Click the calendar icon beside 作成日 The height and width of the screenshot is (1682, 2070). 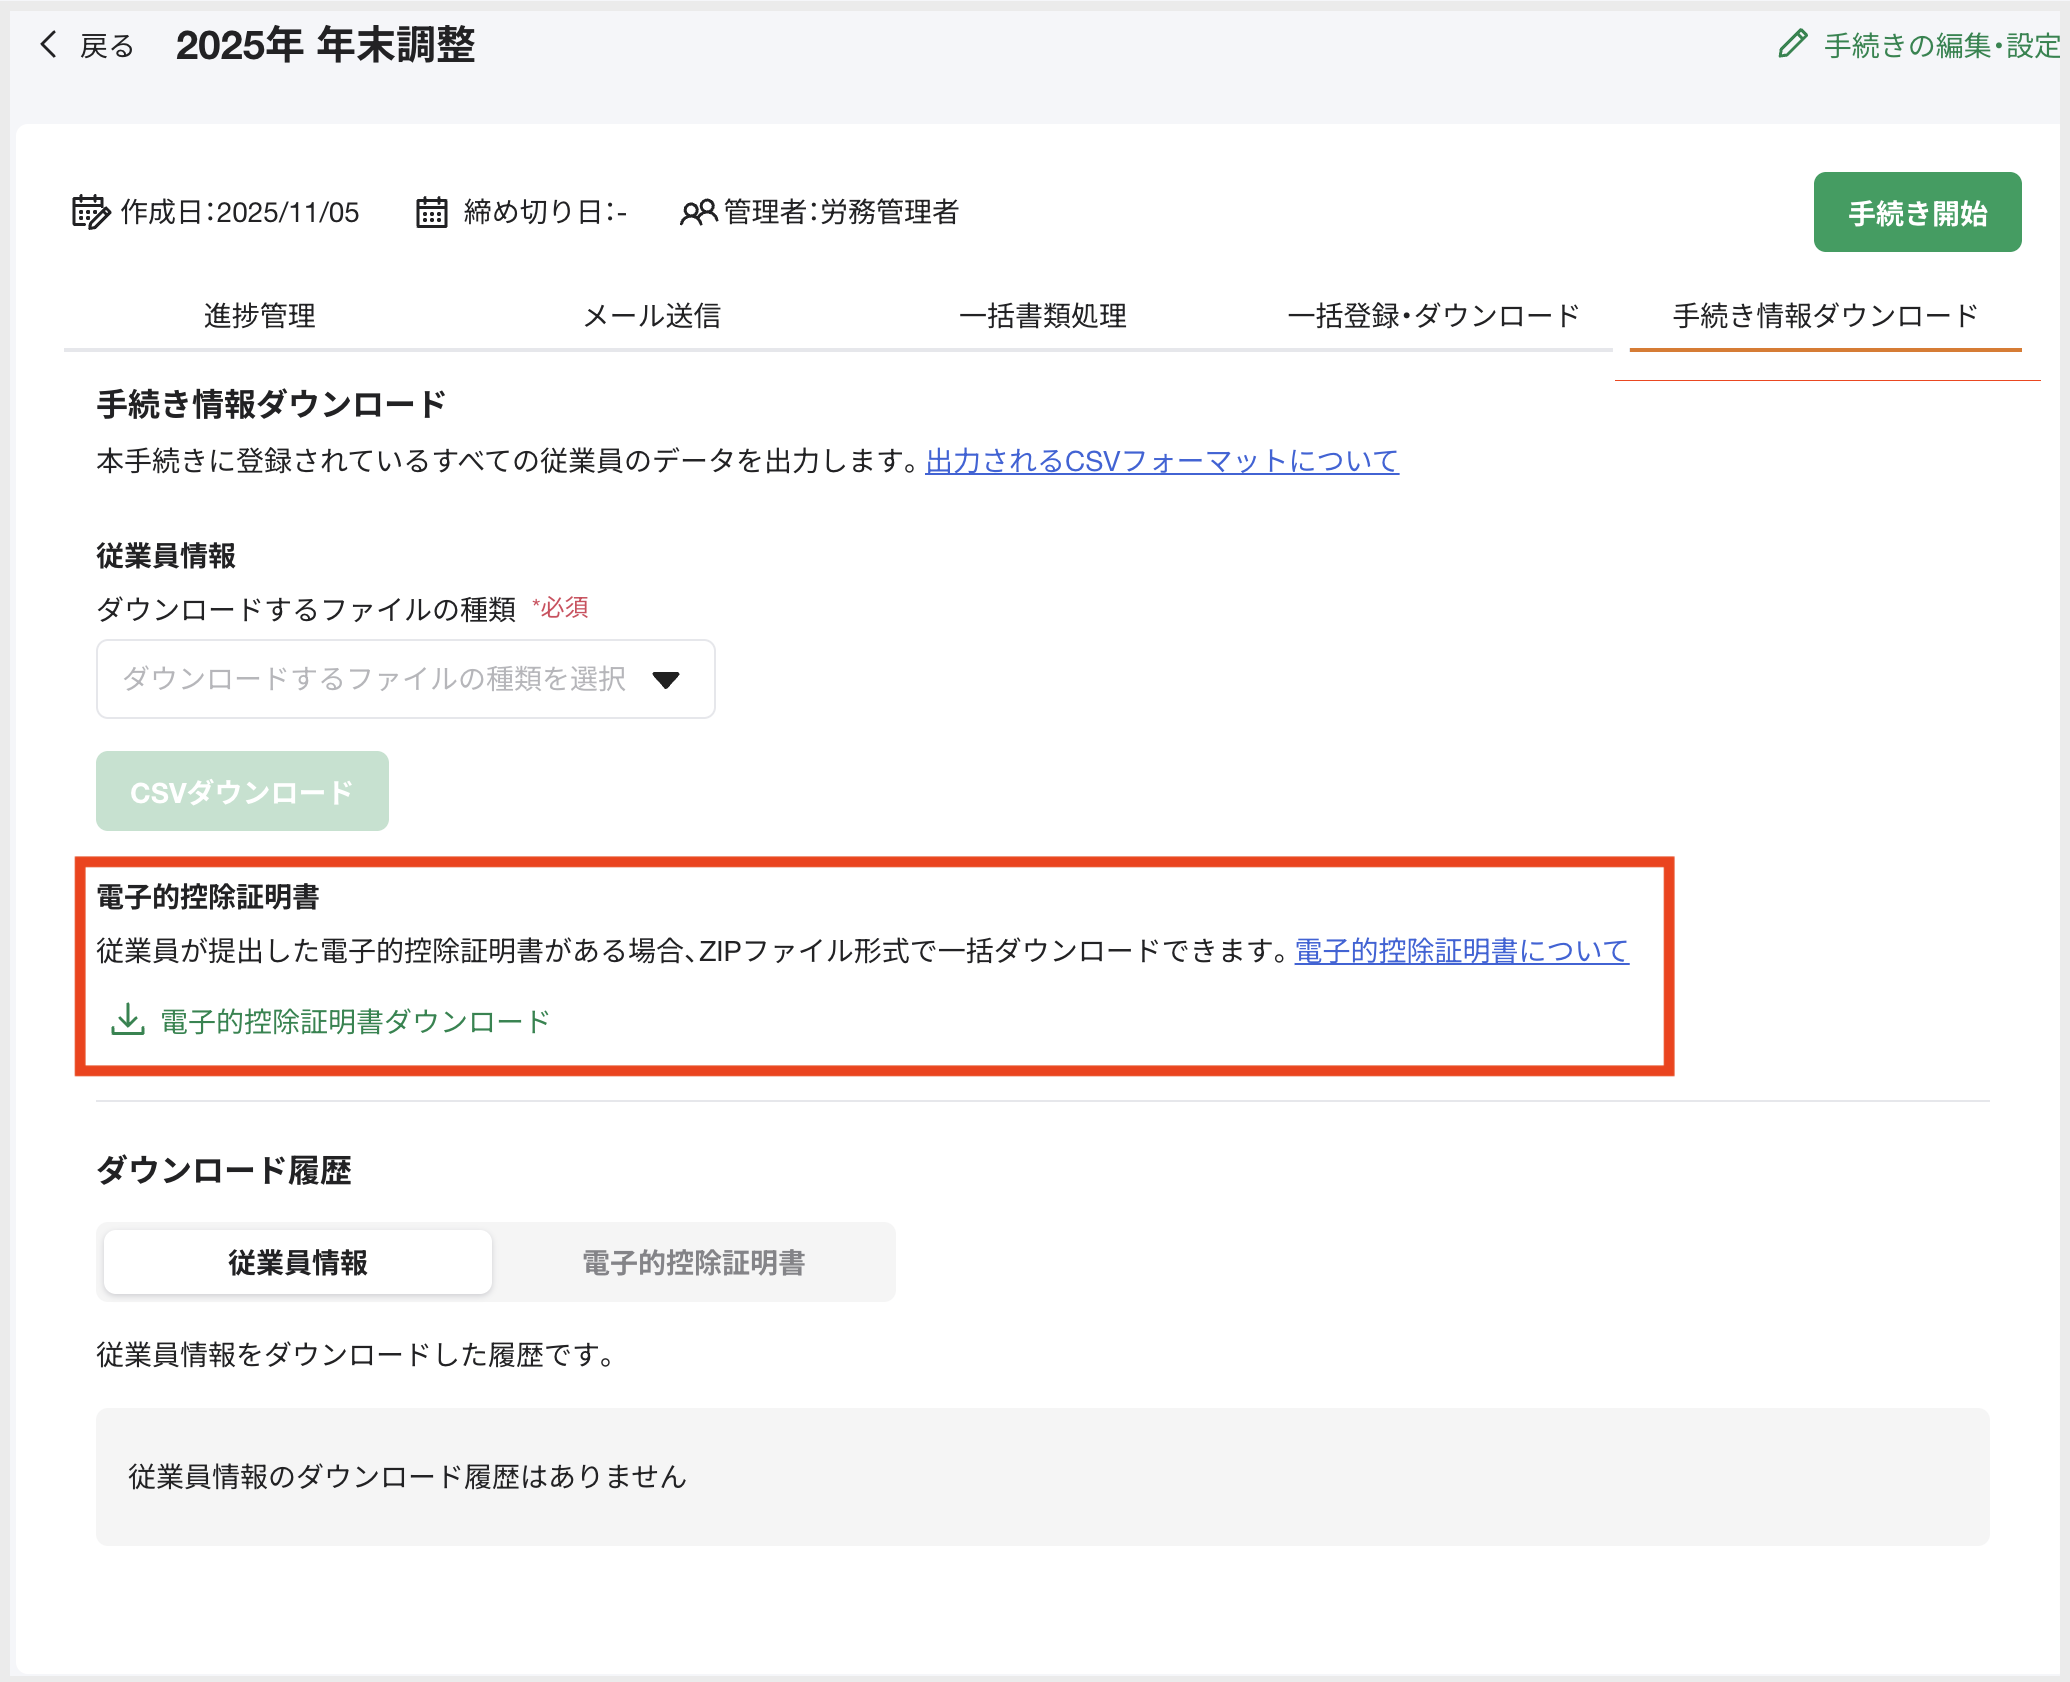click(92, 211)
